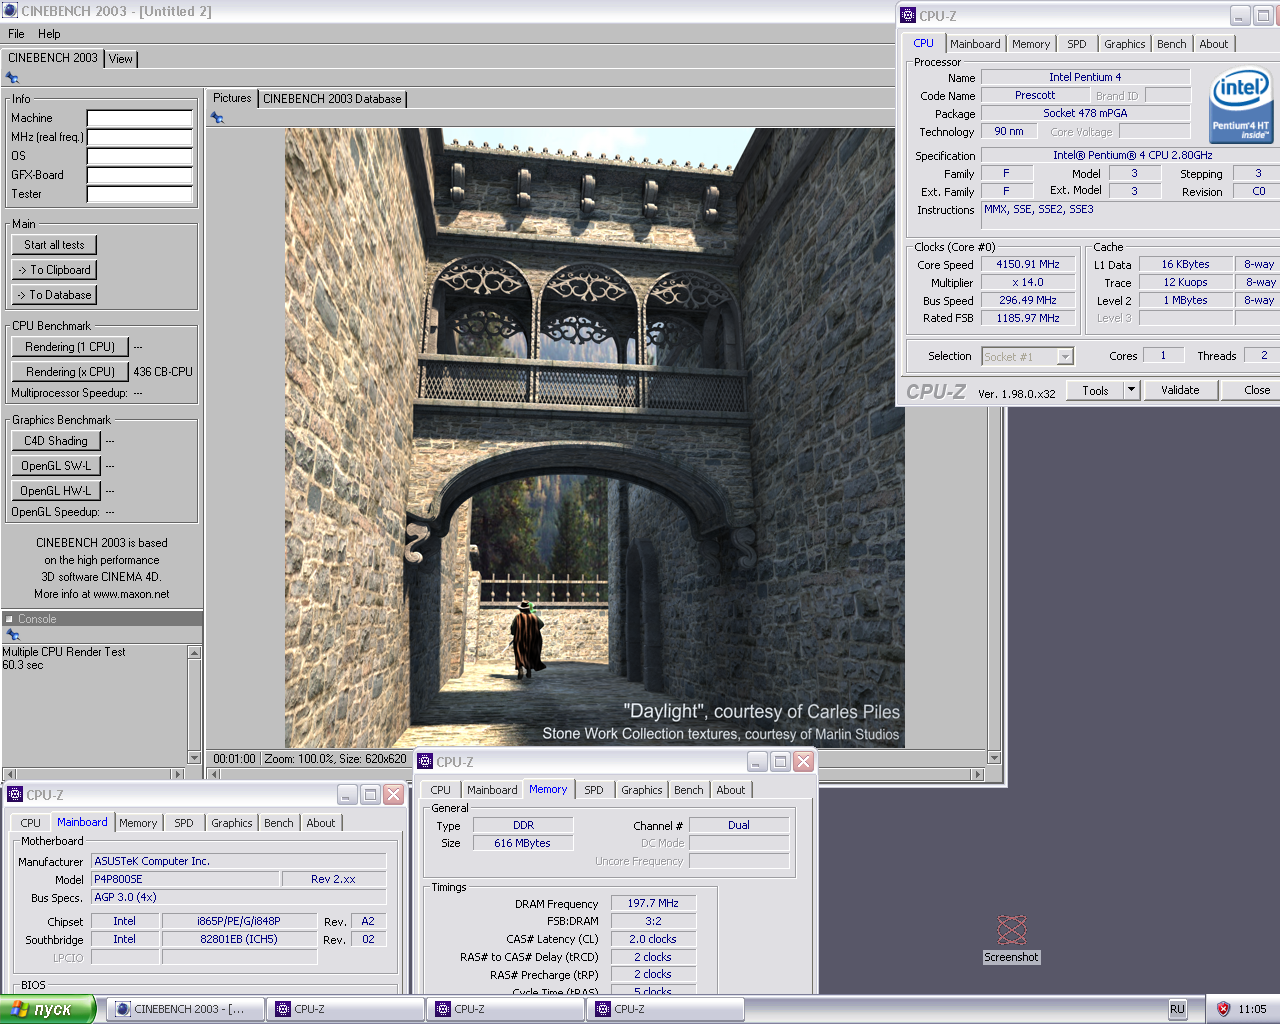
Task: Click Start all tests button
Action: pyautogui.click(x=55, y=245)
